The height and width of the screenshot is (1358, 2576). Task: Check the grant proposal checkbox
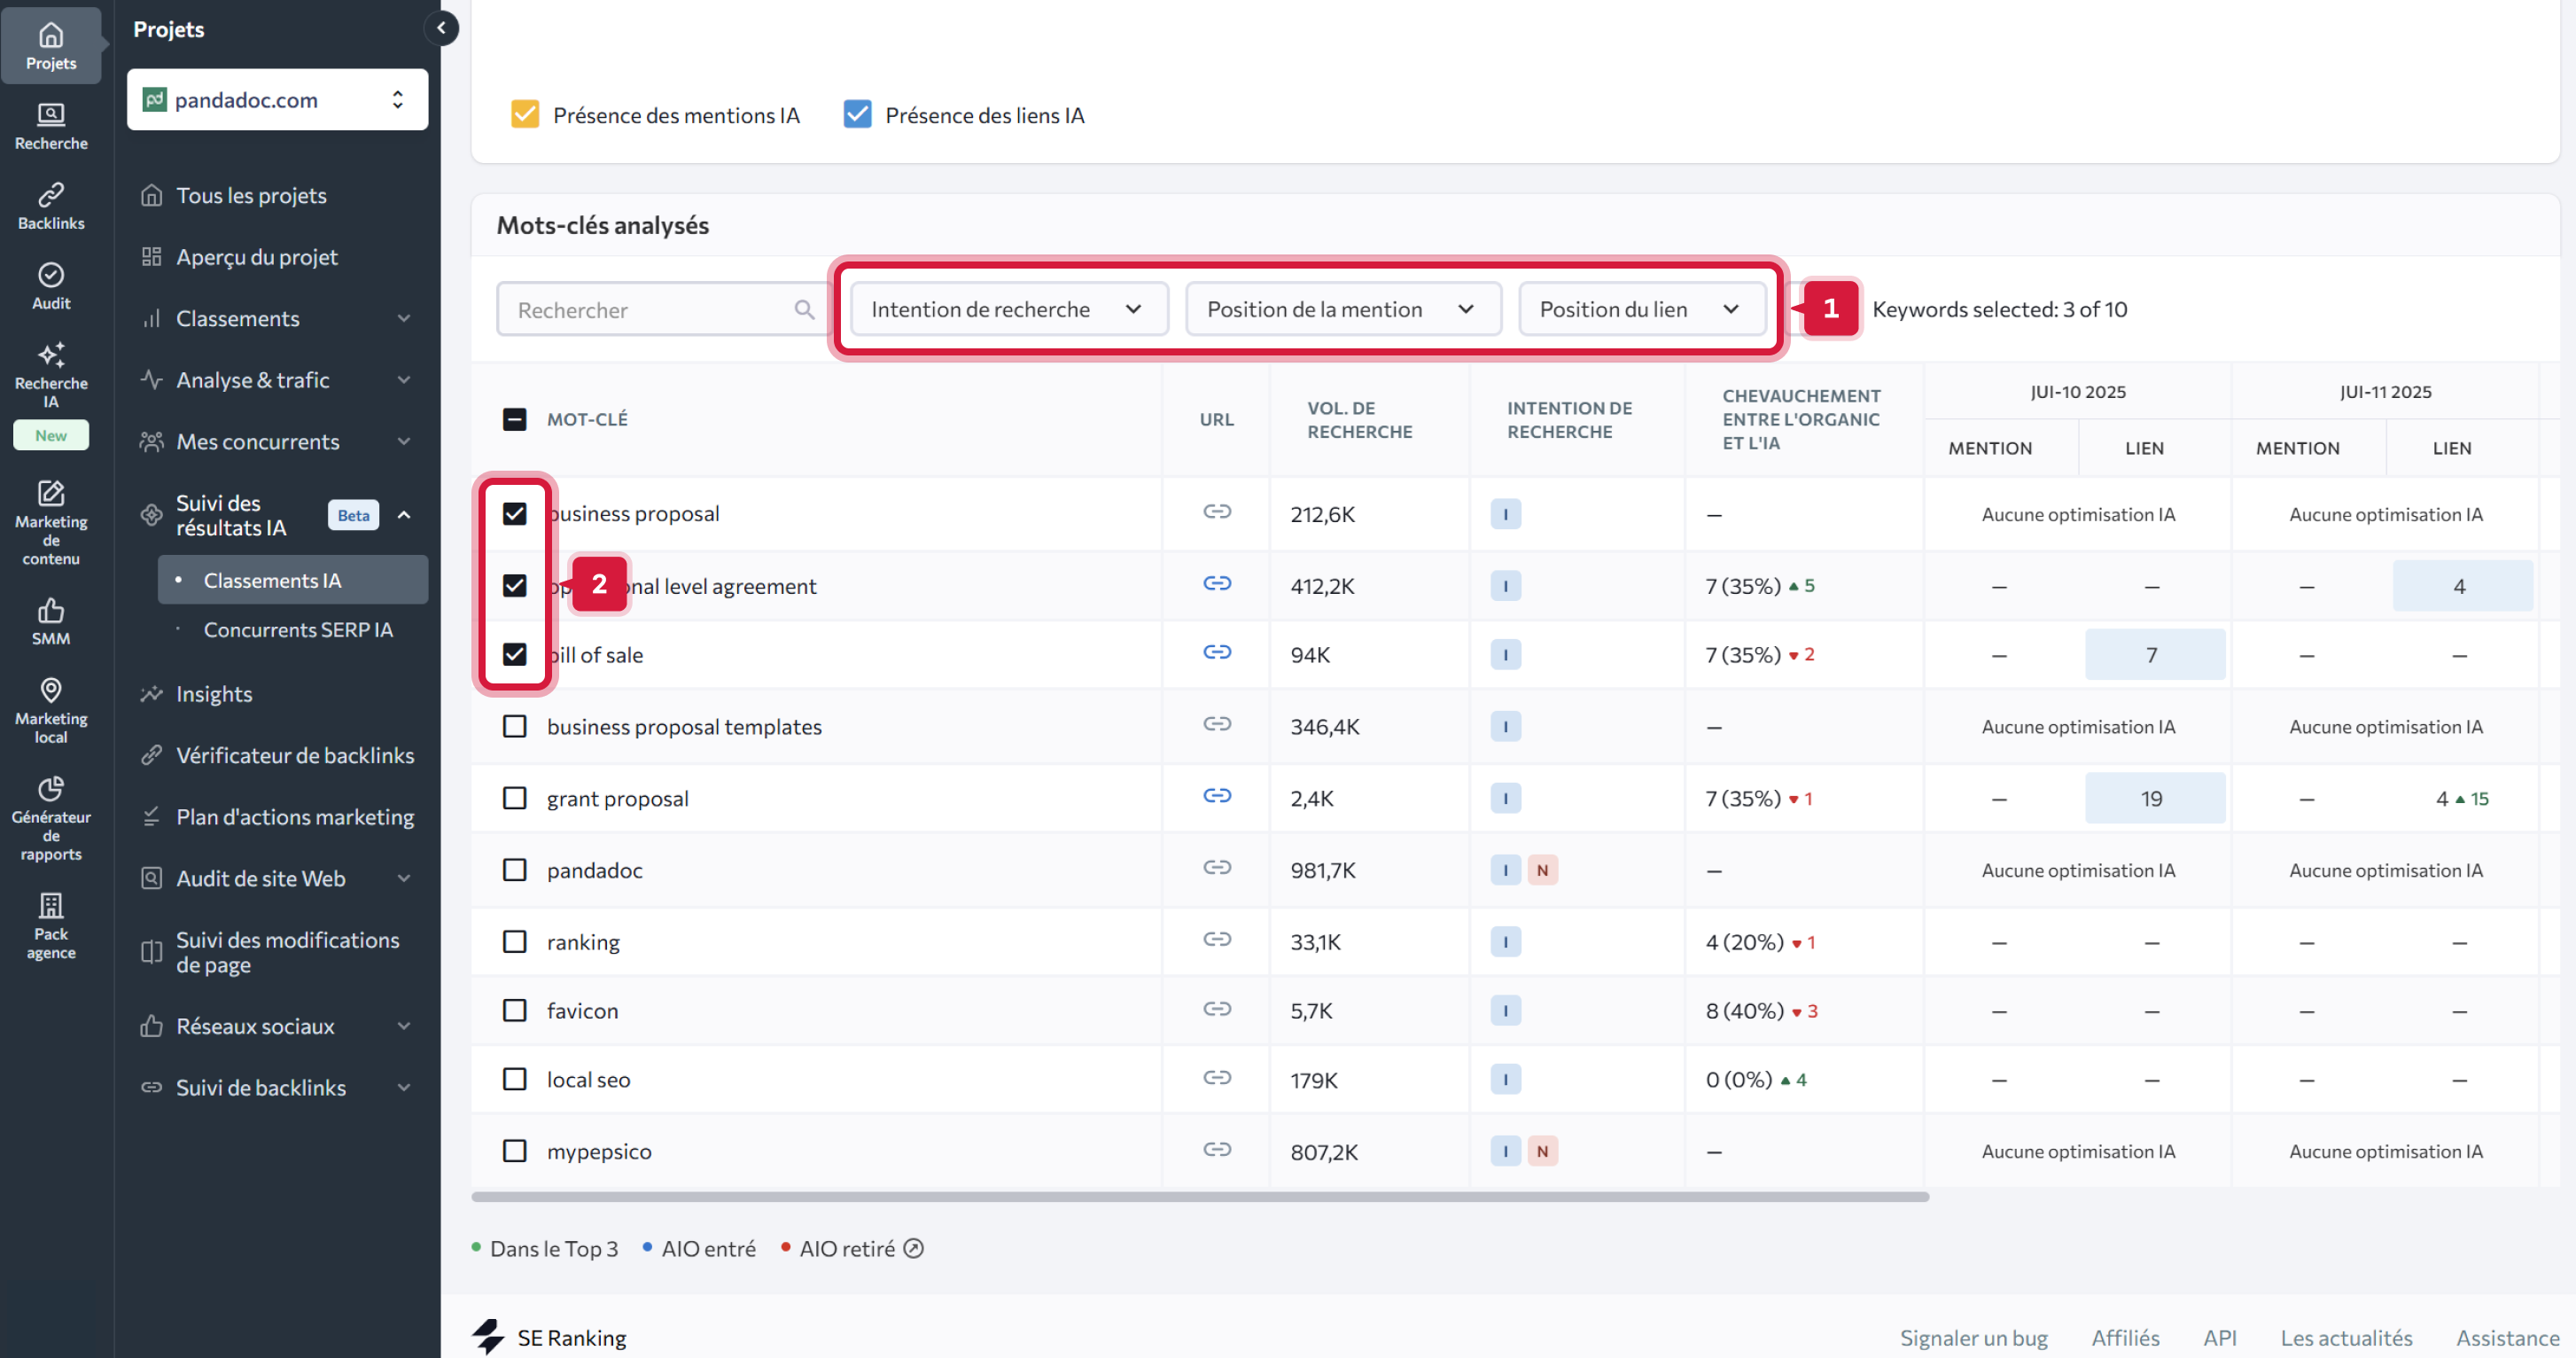[x=514, y=798]
